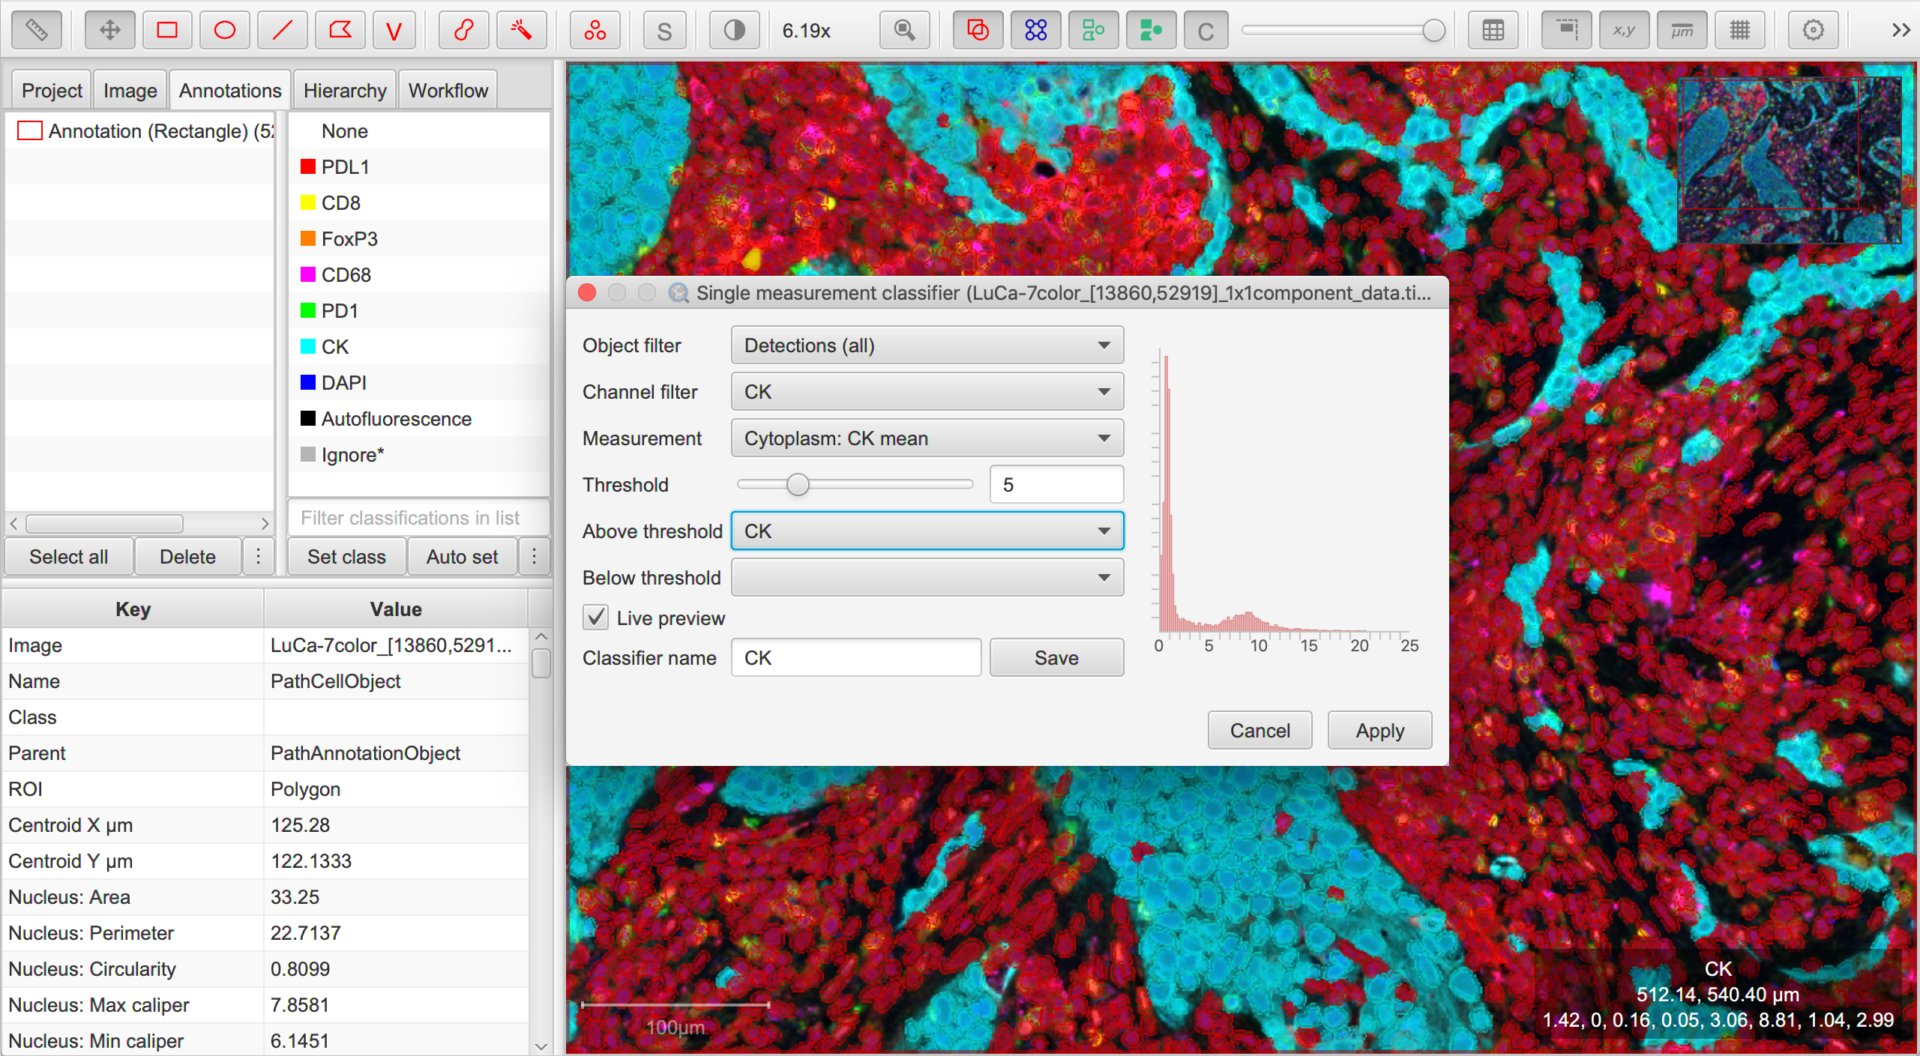The height and width of the screenshot is (1056, 1920).
Task: Click the Threshold slider handle
Action: 797,484
